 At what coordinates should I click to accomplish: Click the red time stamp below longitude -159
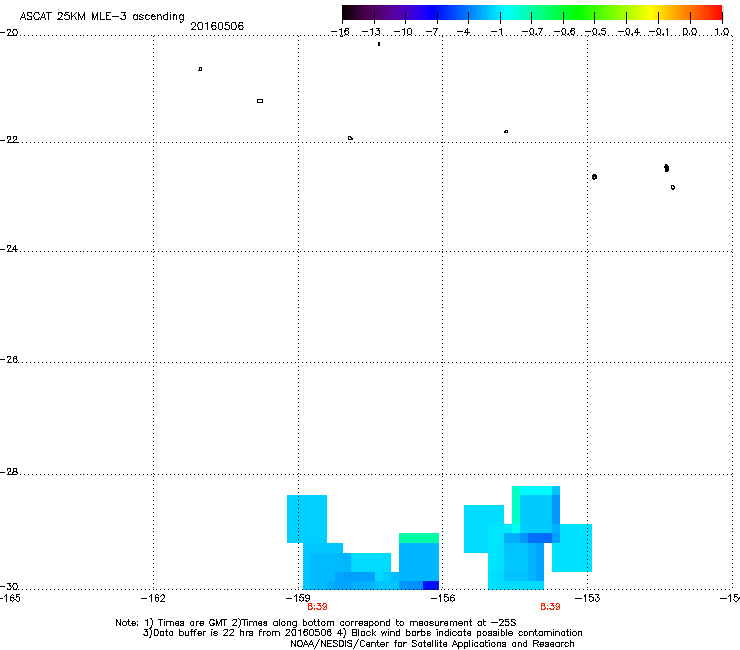(317, 607)
